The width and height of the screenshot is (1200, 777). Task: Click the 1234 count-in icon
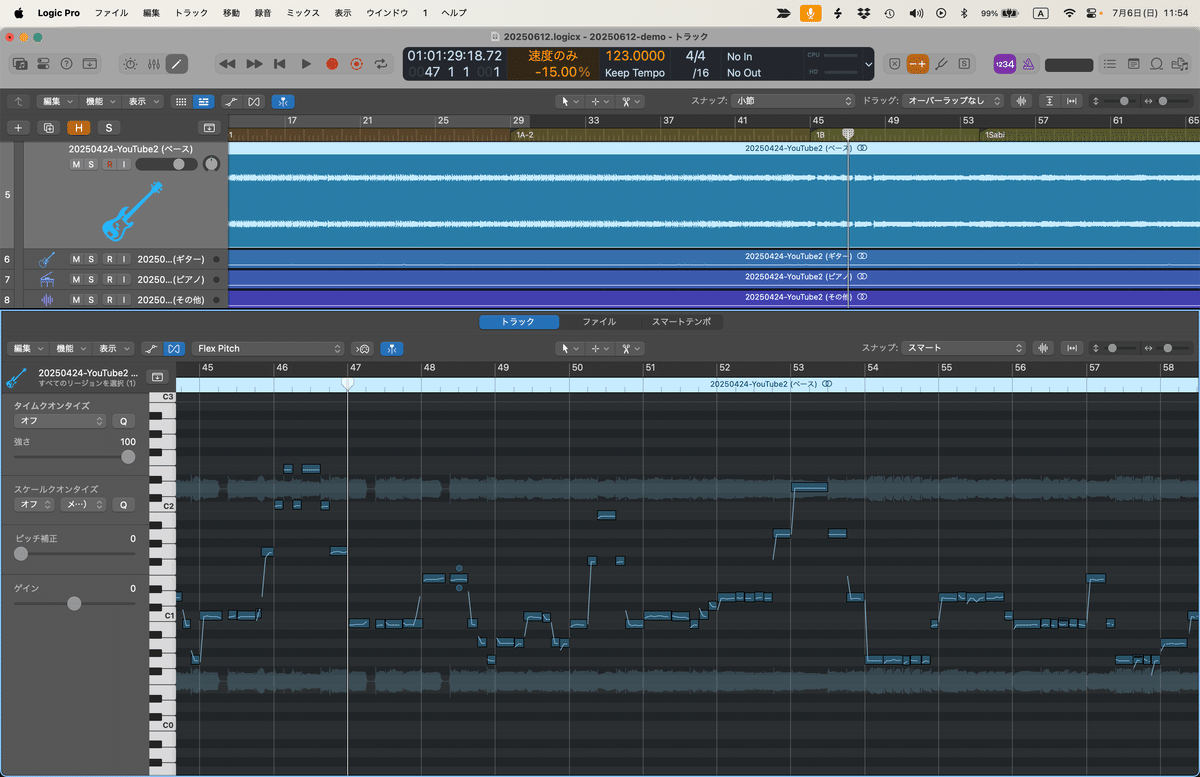pyautogui.click(x=1006, y=62)
